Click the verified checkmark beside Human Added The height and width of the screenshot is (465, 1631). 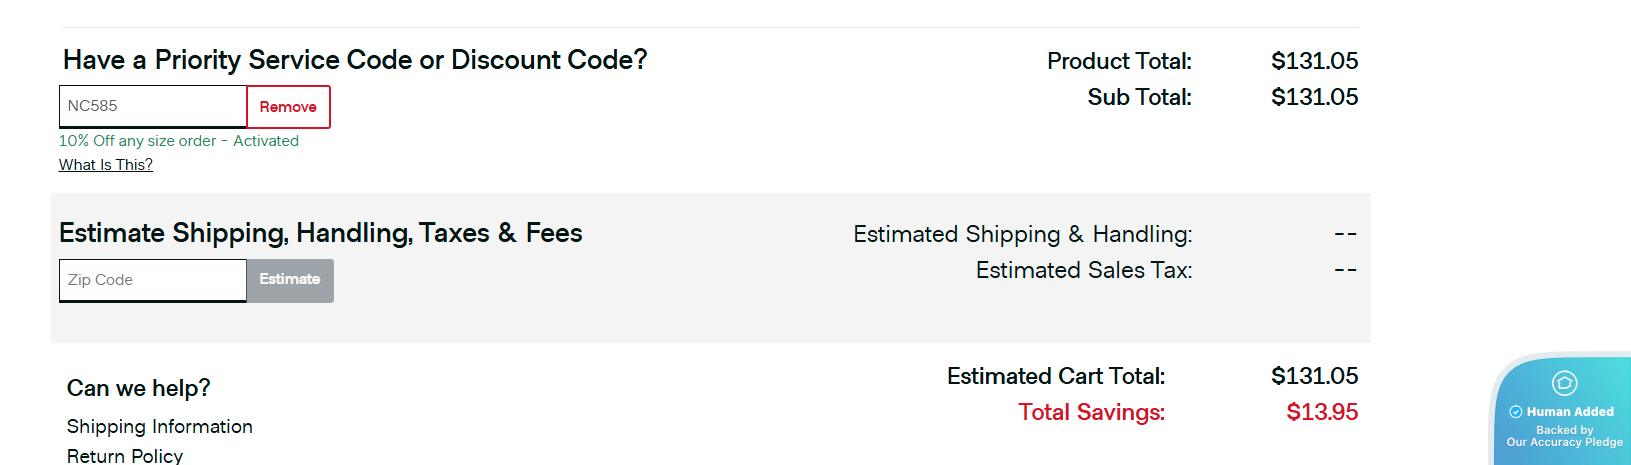pos(1516,412)
